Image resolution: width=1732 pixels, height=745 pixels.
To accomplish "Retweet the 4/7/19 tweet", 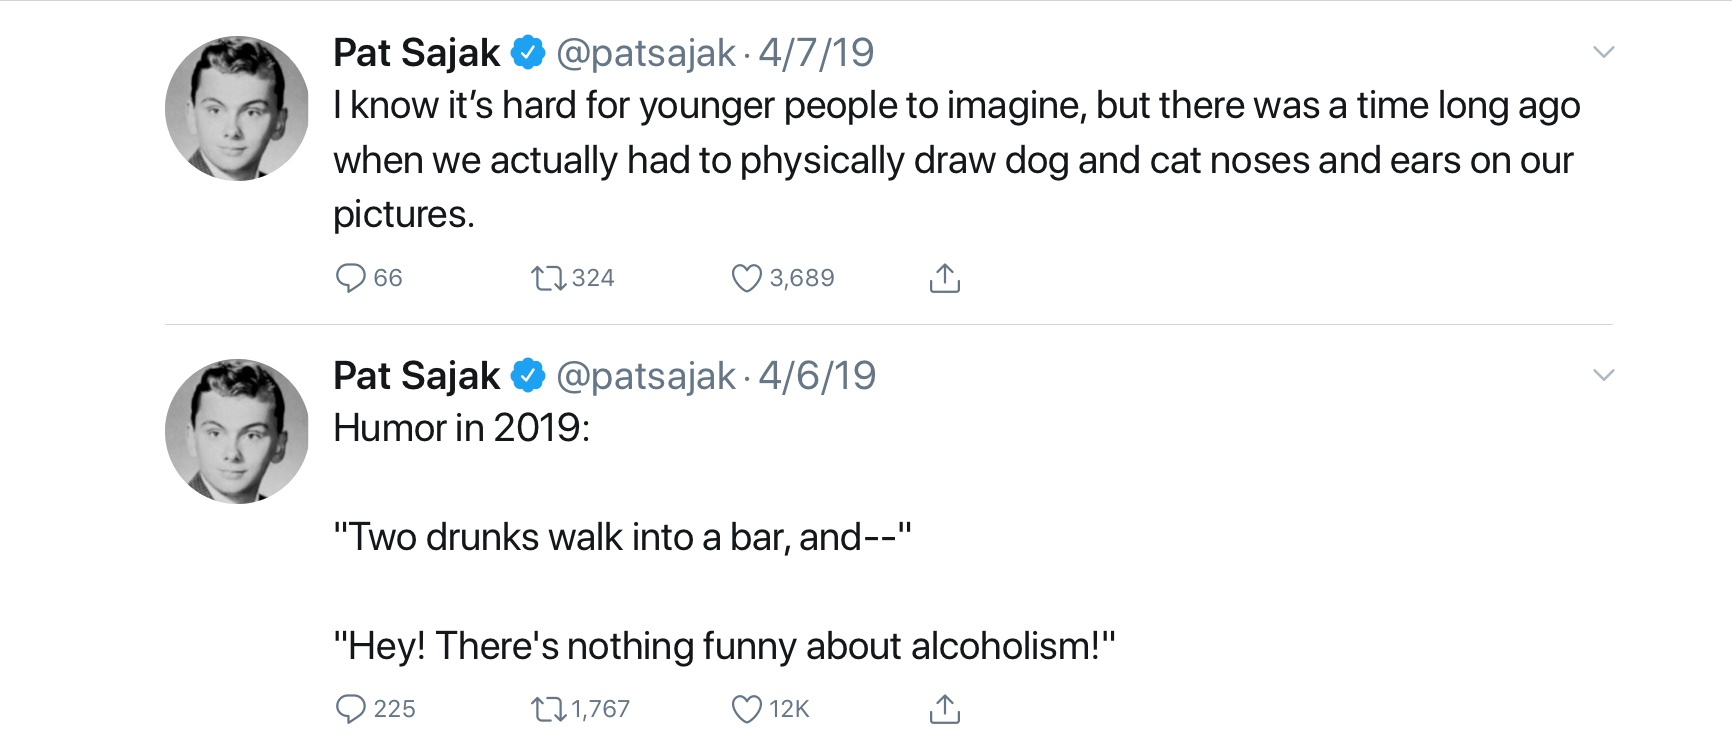I will coord(549,277).
